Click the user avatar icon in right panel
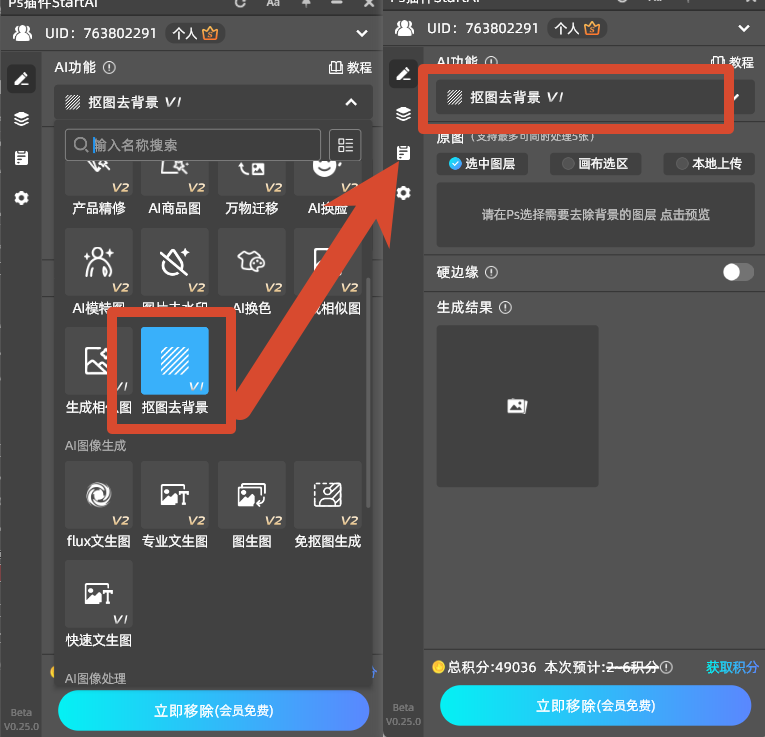 point(404,28)
